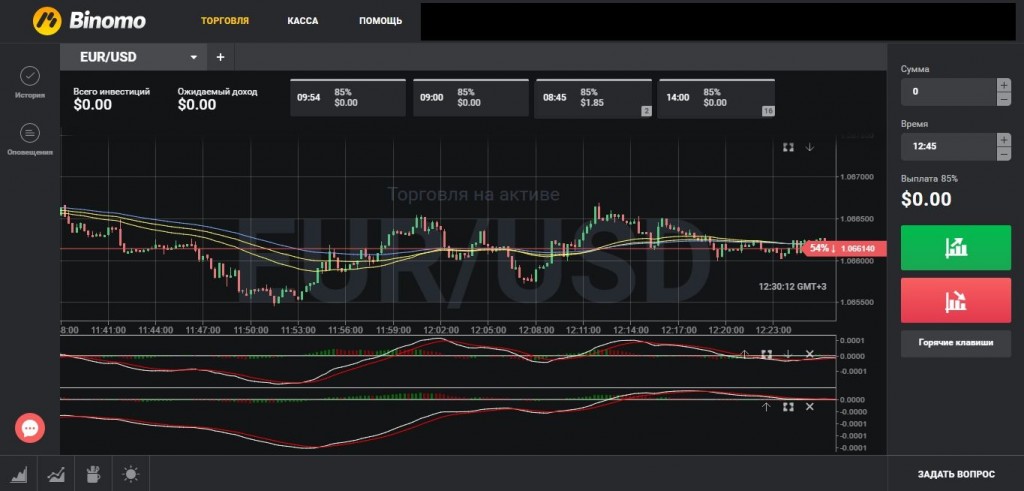Increase Время expiry with plus
1024x491 pixels.
click(1004, 140)
